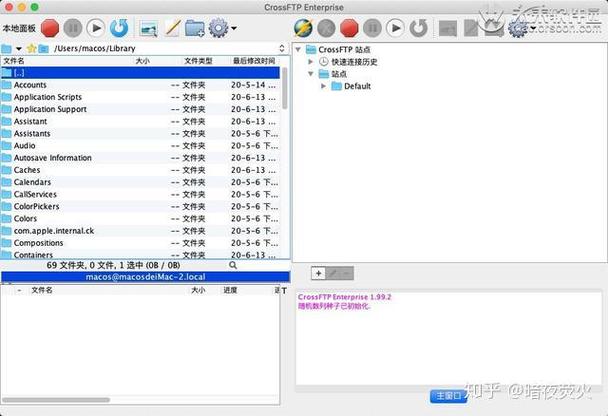Click the pause button in the local panel toolbar

[x=73, y=28]
